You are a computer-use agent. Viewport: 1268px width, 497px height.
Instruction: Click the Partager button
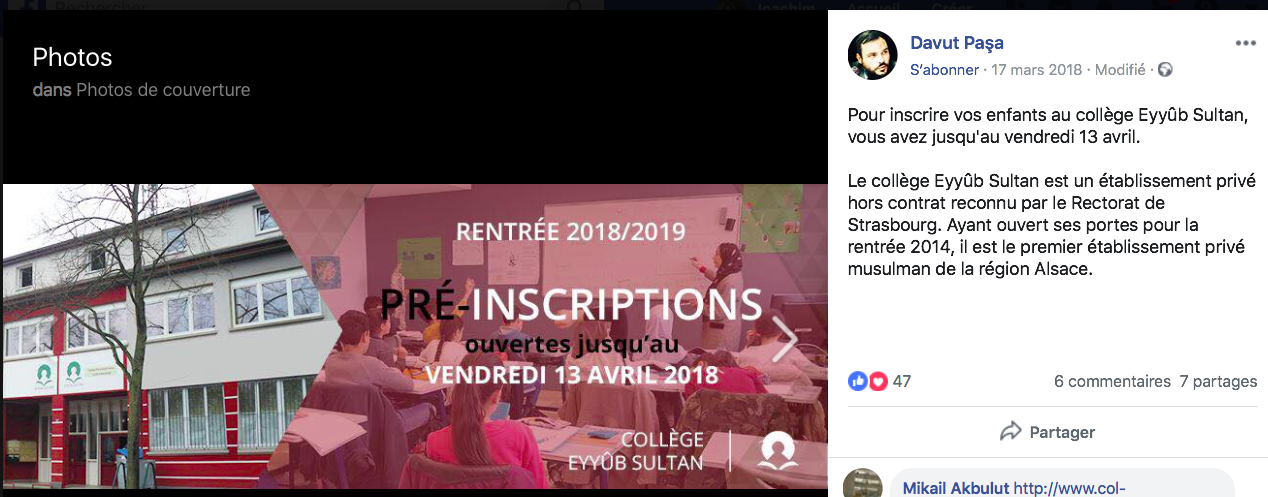(1048, 432)
